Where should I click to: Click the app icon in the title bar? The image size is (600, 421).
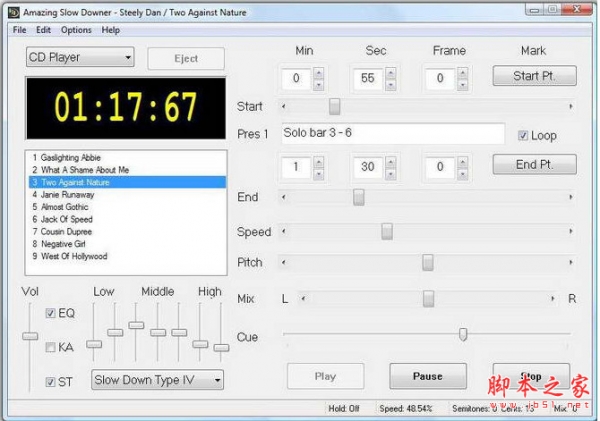pos(14,13)
